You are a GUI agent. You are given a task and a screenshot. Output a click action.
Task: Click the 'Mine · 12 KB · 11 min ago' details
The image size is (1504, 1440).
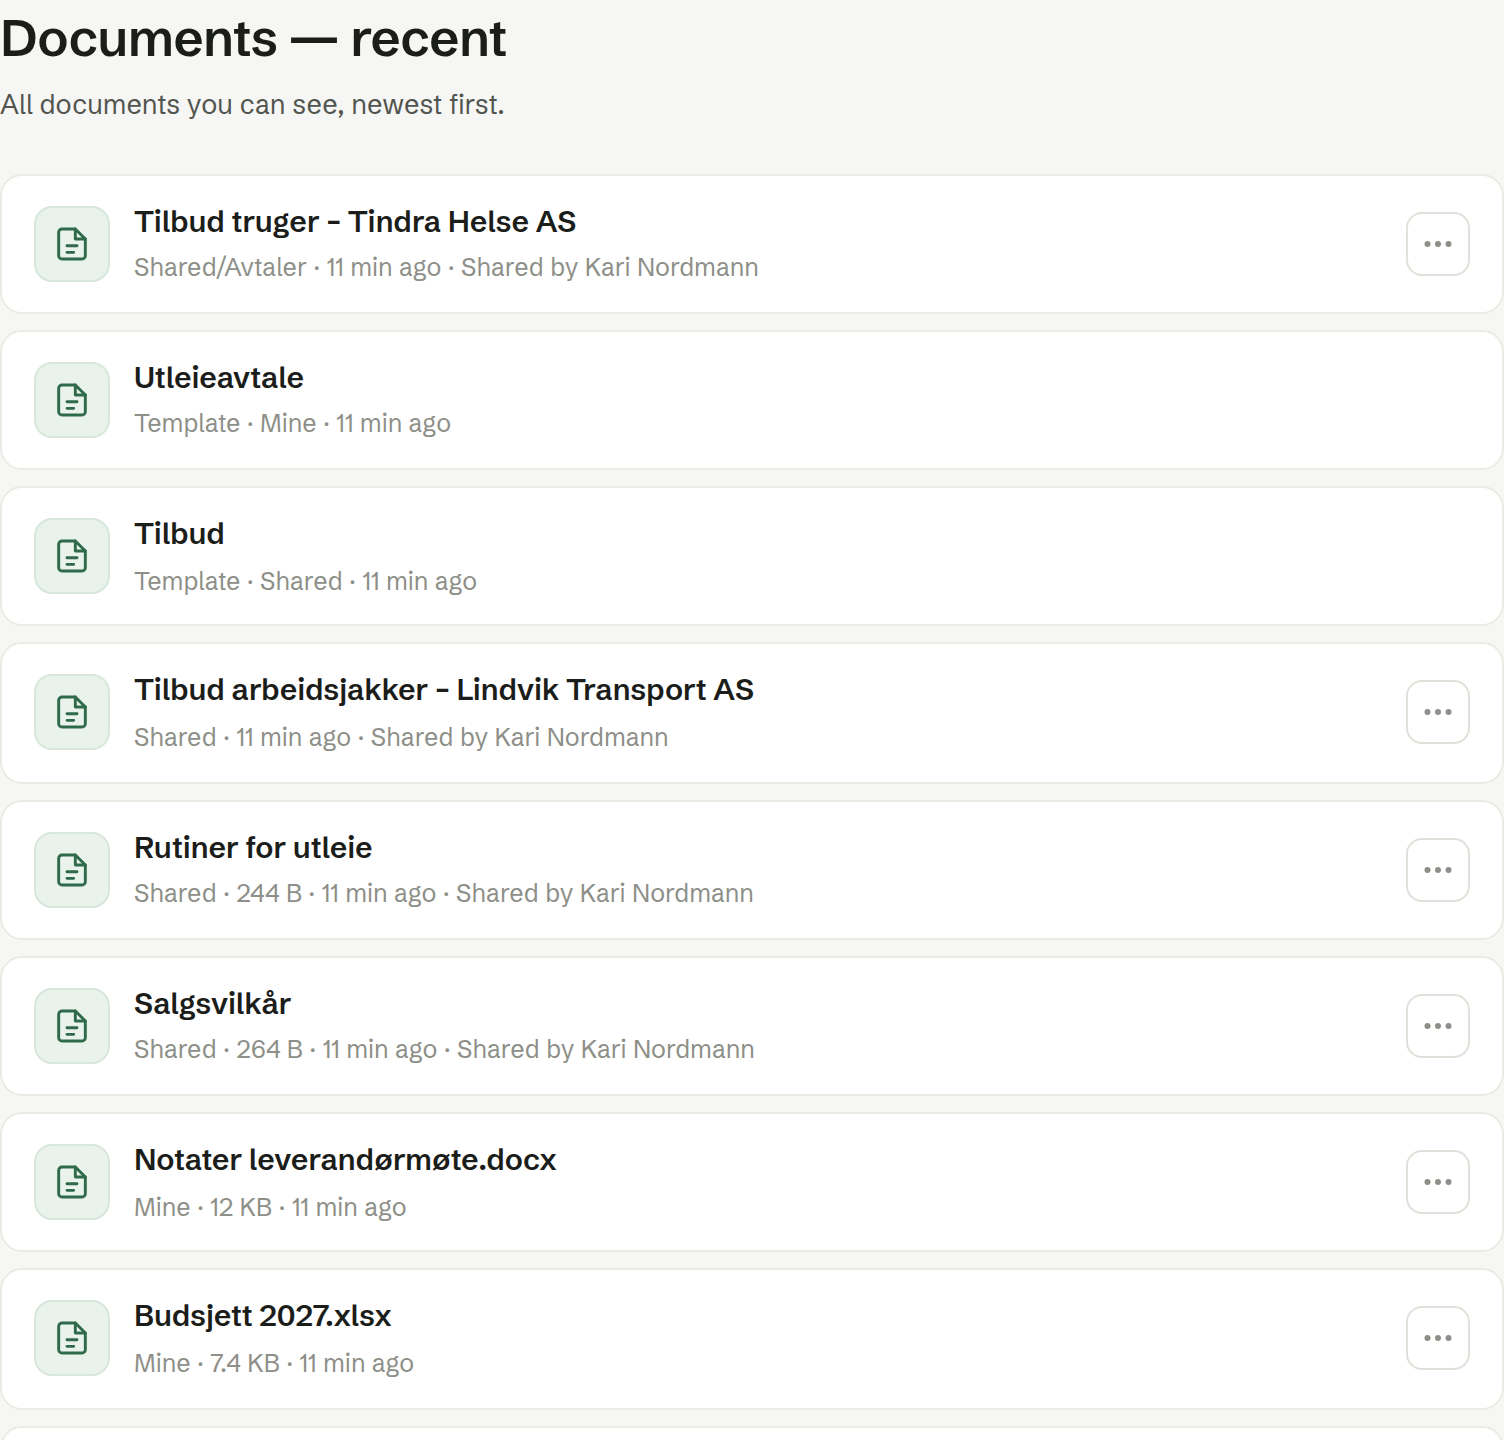(270, 1208)
